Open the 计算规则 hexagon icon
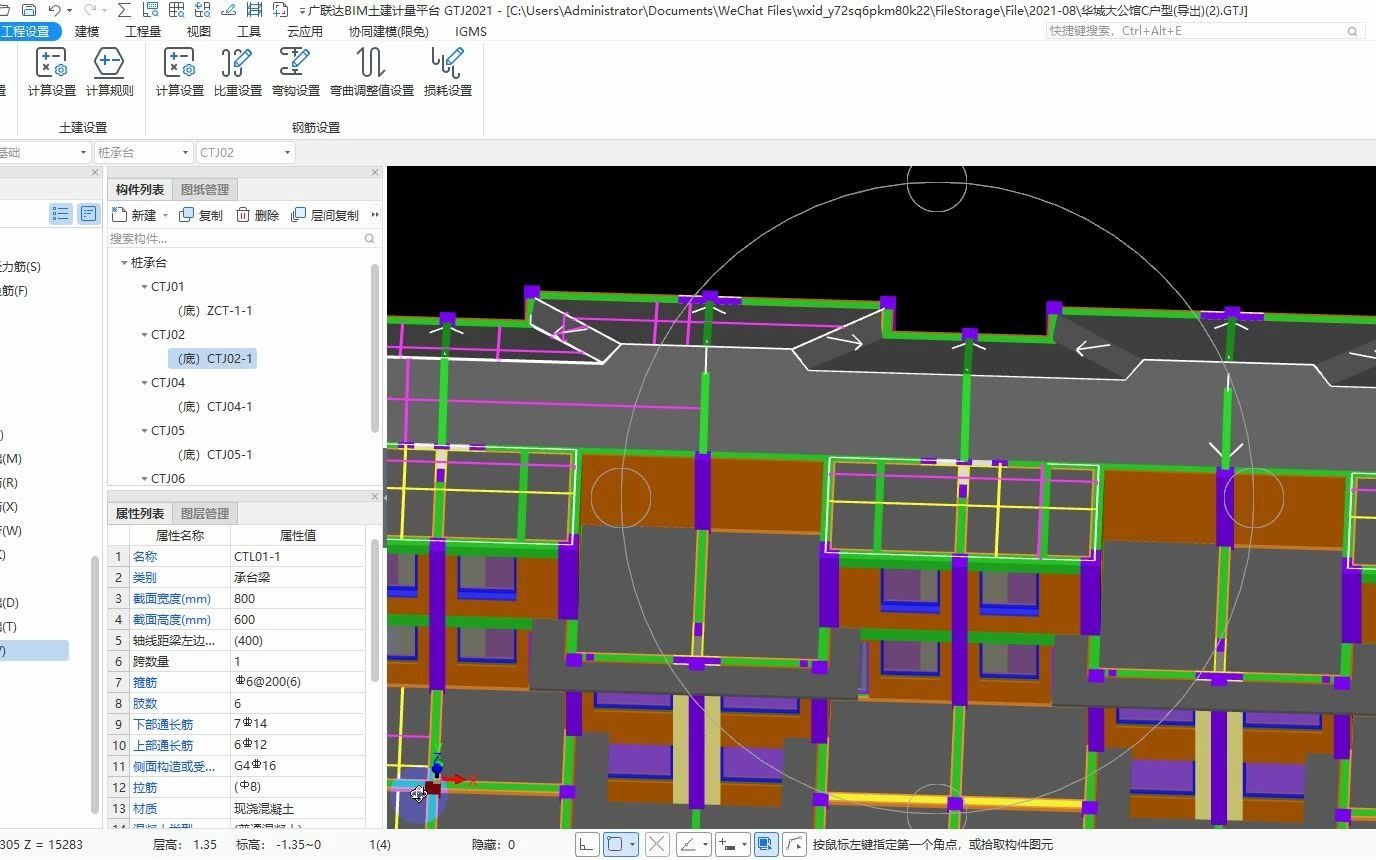This screenshot has width=1376, height=860. pos(109,62)
